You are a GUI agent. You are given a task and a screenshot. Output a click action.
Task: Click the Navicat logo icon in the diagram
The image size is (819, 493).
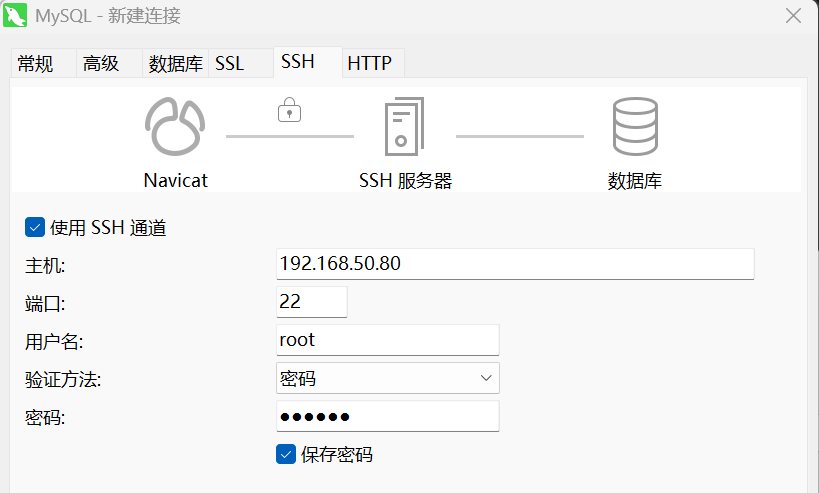[175, 127]
